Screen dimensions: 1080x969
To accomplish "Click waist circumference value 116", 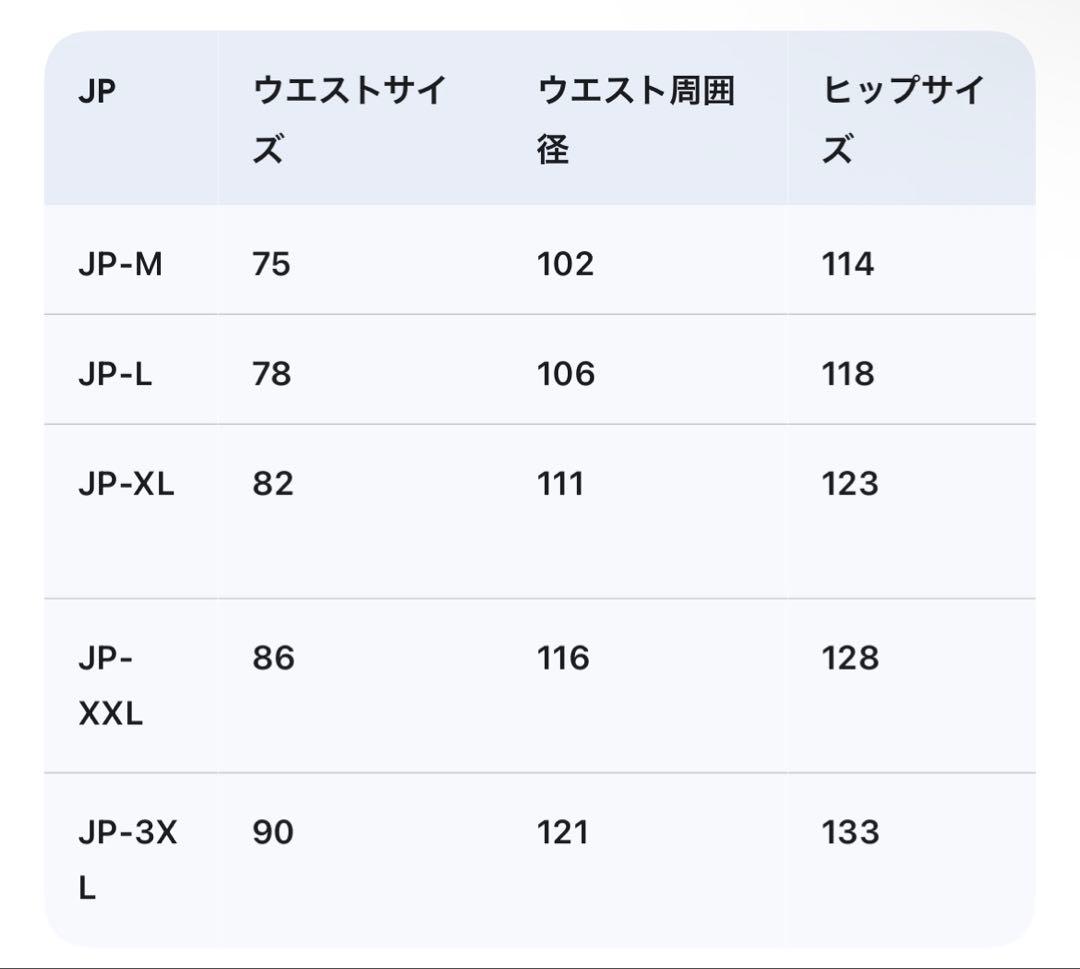I will pos(563,658).
